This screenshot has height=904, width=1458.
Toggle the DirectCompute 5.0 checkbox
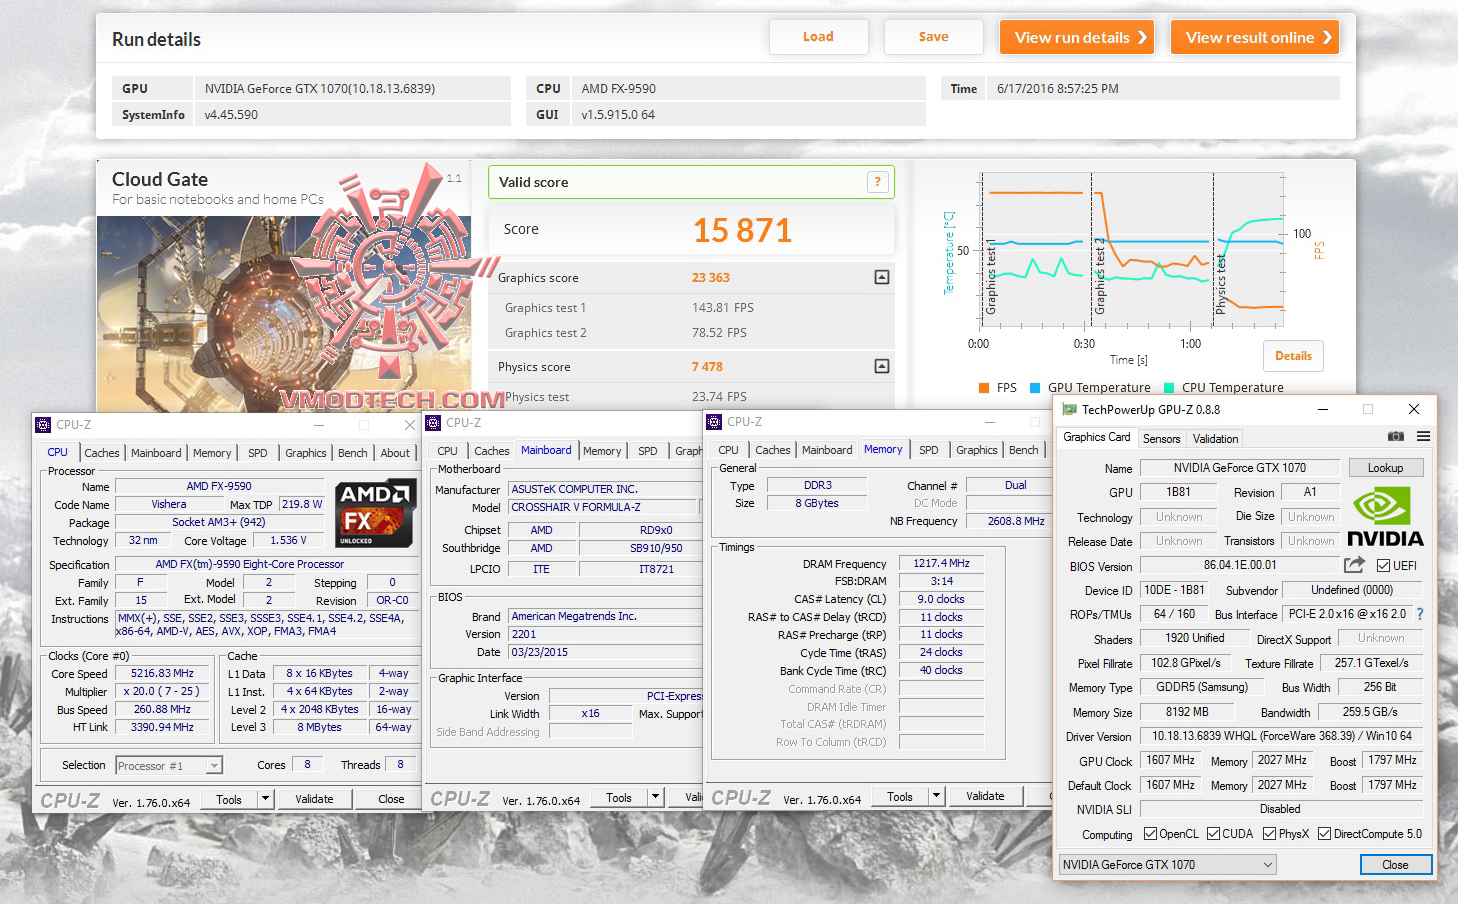pyautogui.click(x=1324, y=834)
